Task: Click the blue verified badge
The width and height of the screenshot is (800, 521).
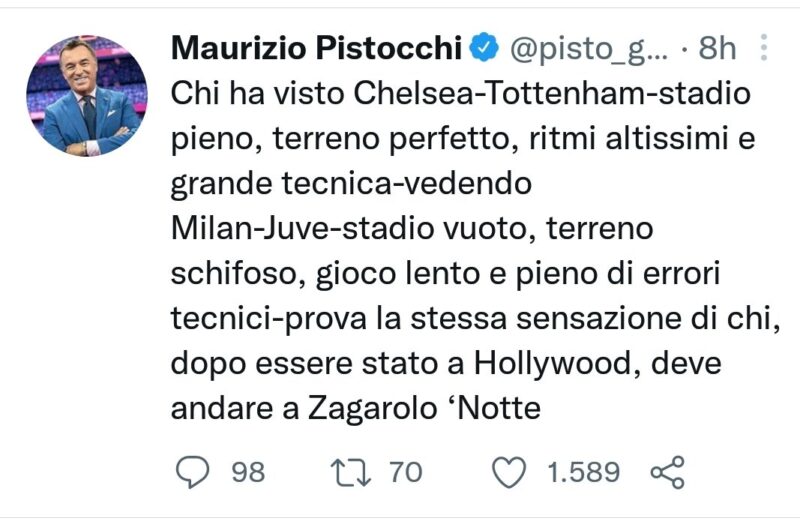Action: point(484,47)
